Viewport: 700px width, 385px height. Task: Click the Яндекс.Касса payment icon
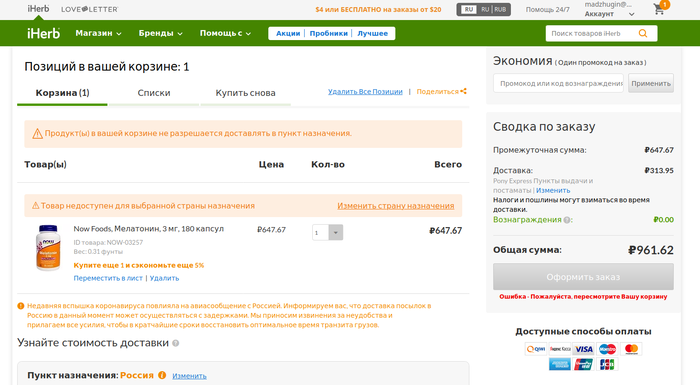(x=560, y=349)
